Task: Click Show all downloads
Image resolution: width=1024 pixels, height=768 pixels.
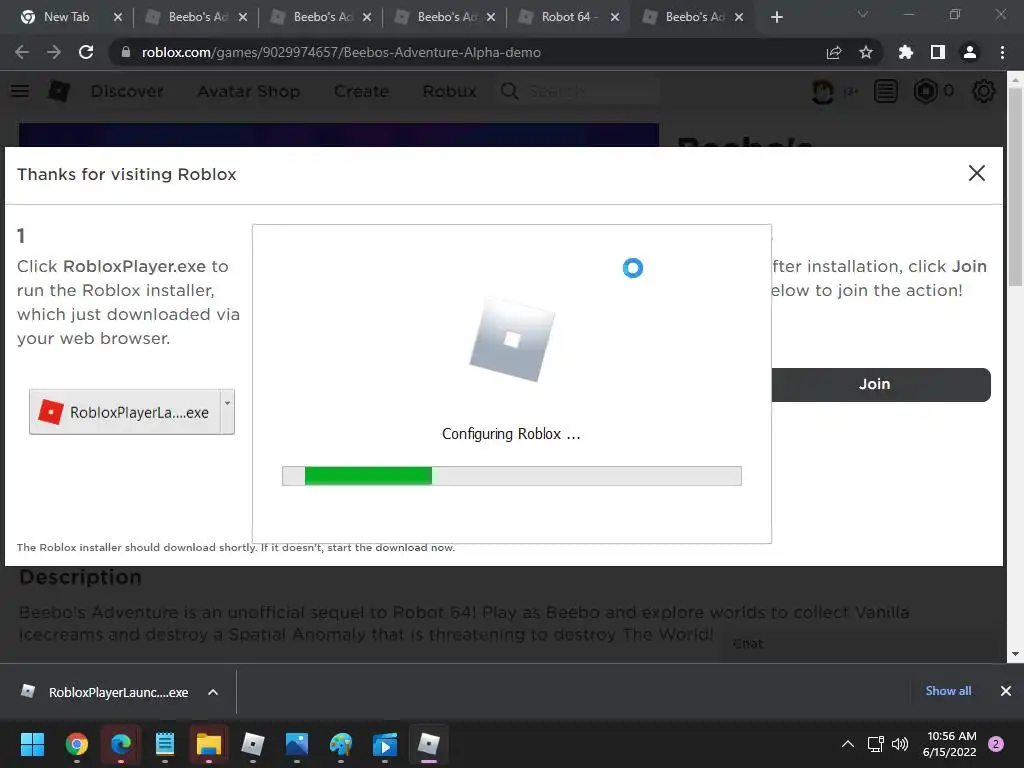Action: pyautogui.click(x=948, y=691)
